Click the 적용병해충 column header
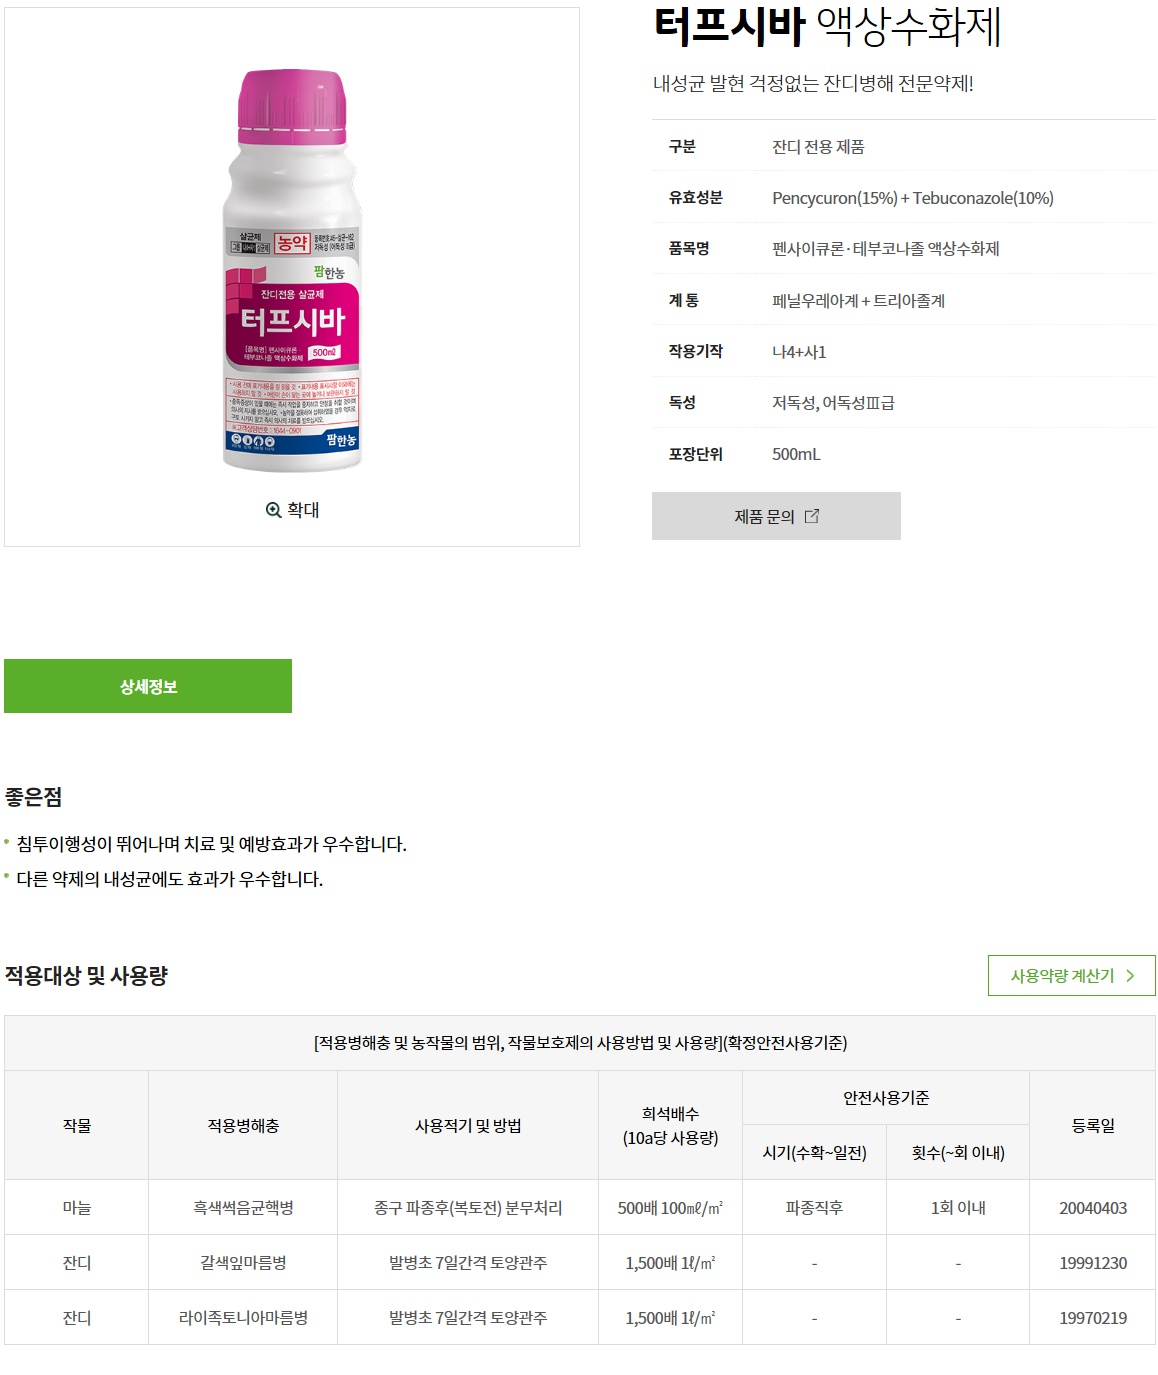Image resolution: width=1158 pixels, height=1375 pixels. pos(243,1126)
